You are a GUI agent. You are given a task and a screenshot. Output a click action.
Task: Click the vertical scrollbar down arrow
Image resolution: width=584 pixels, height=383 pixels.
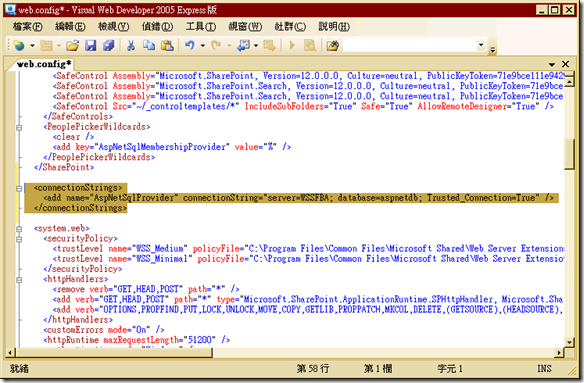point(569,341)
